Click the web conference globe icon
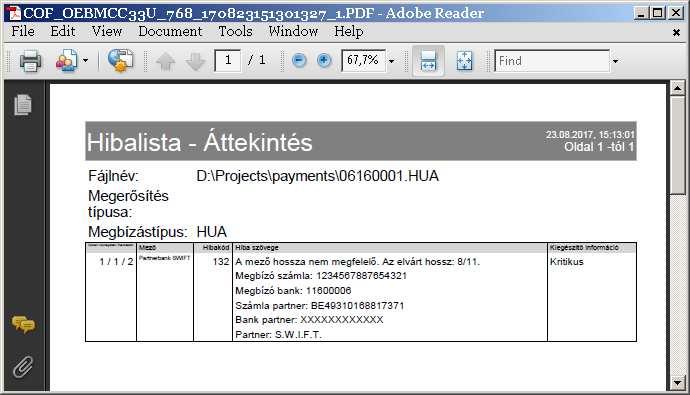690x395 pixels. pyautogui.click(x=120, y=60)
